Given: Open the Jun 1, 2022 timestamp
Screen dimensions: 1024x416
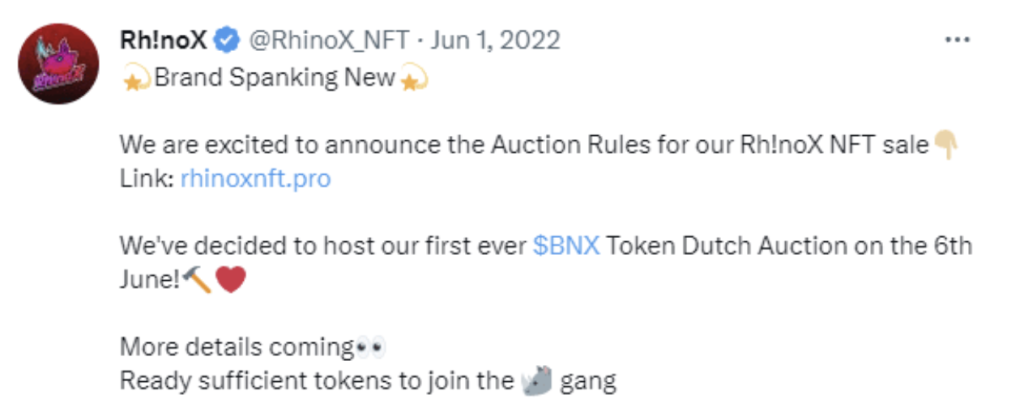Looking at the screenshot, I should pyautogui.click(x=496, y=41).
